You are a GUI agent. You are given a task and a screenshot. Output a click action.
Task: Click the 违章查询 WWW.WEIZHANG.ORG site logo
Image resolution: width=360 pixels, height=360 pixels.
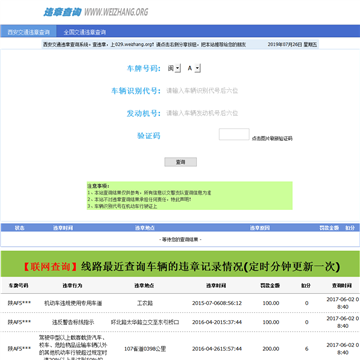coord(96,12)
